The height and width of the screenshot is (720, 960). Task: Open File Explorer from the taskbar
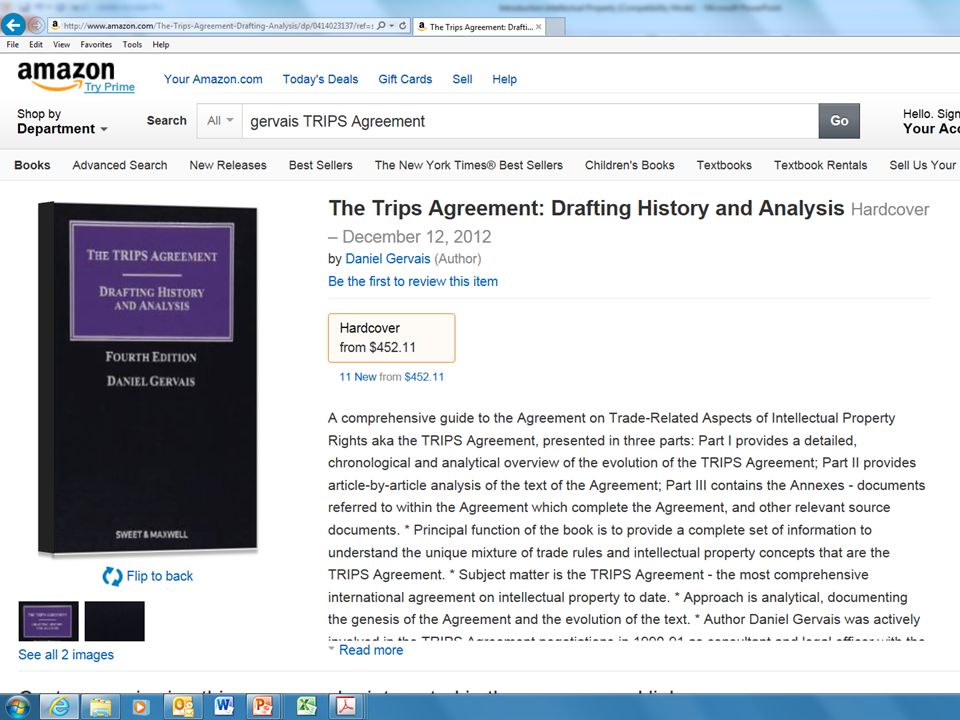[100, 707]
